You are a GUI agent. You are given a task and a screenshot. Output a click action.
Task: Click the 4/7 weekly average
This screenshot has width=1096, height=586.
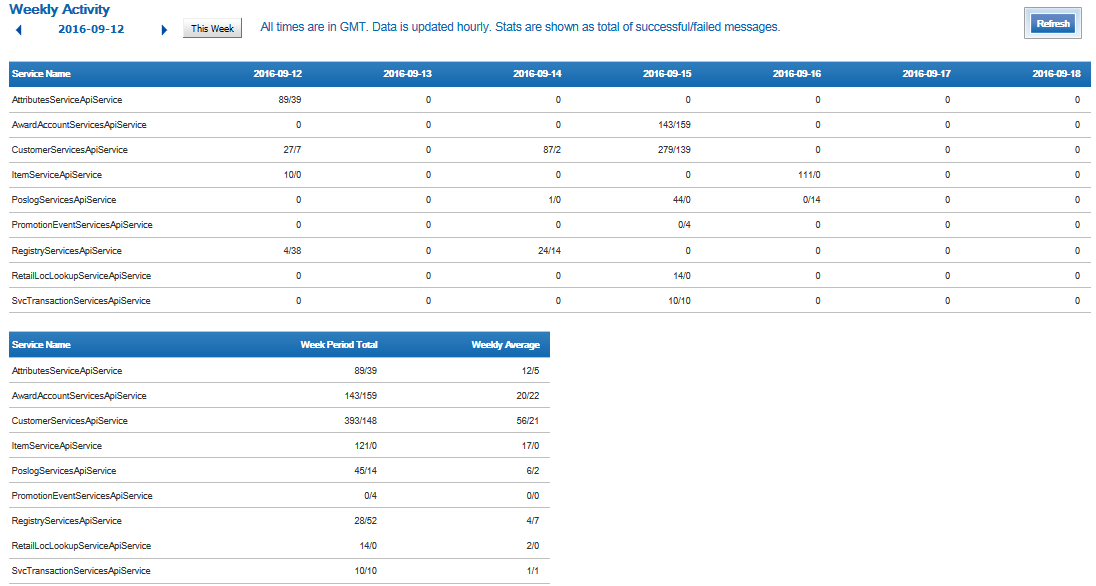coord(533,521)
